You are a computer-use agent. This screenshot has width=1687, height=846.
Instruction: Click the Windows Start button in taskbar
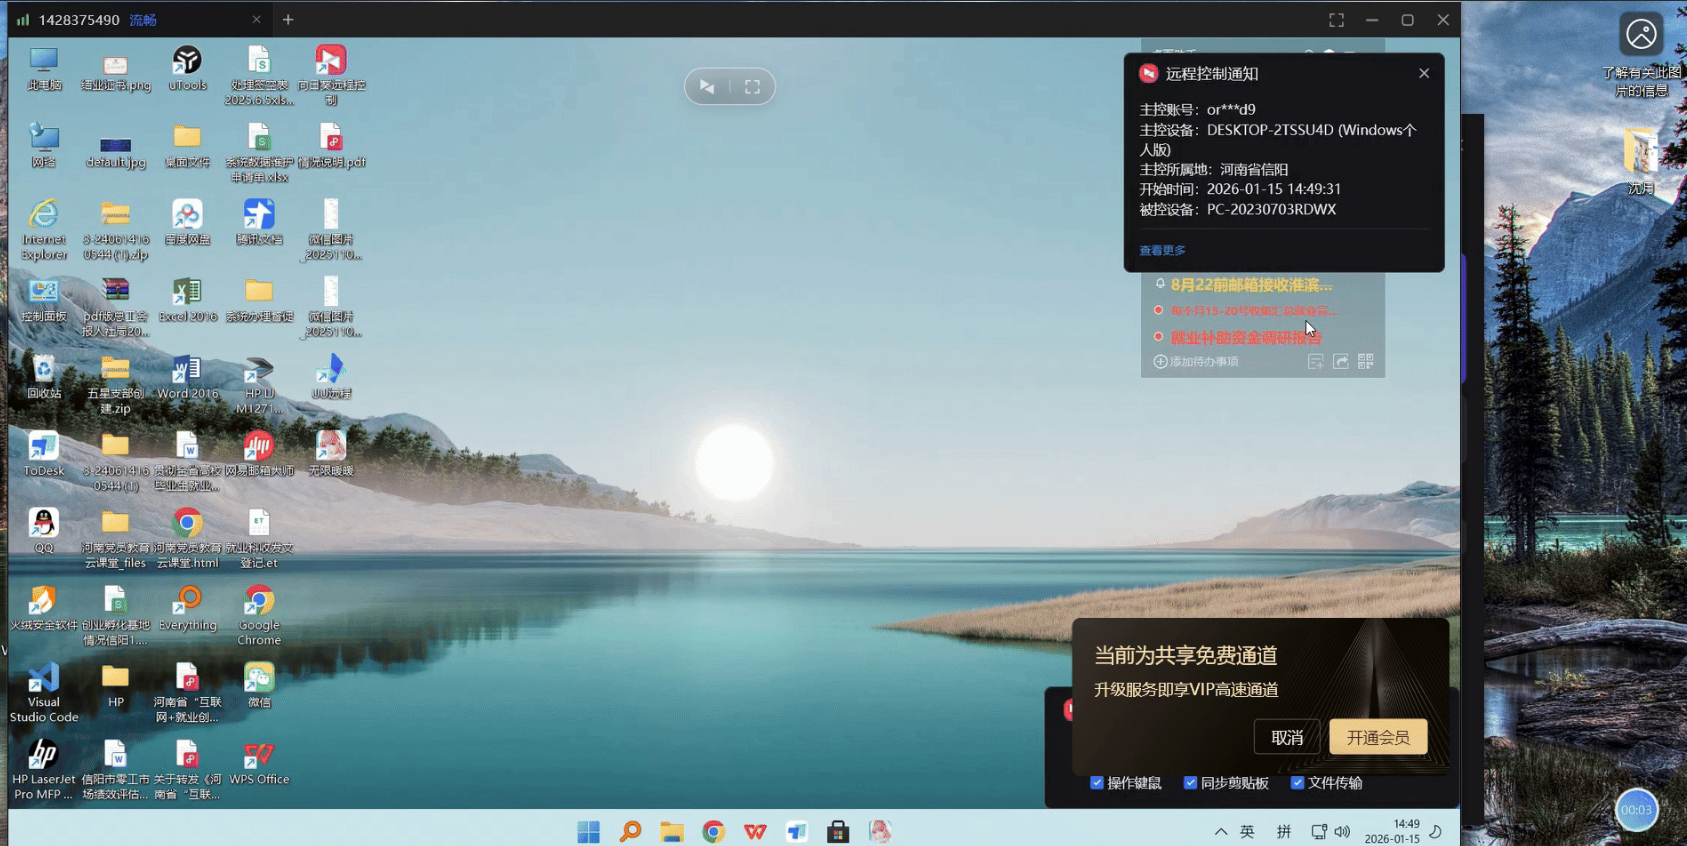coord(588,831)
